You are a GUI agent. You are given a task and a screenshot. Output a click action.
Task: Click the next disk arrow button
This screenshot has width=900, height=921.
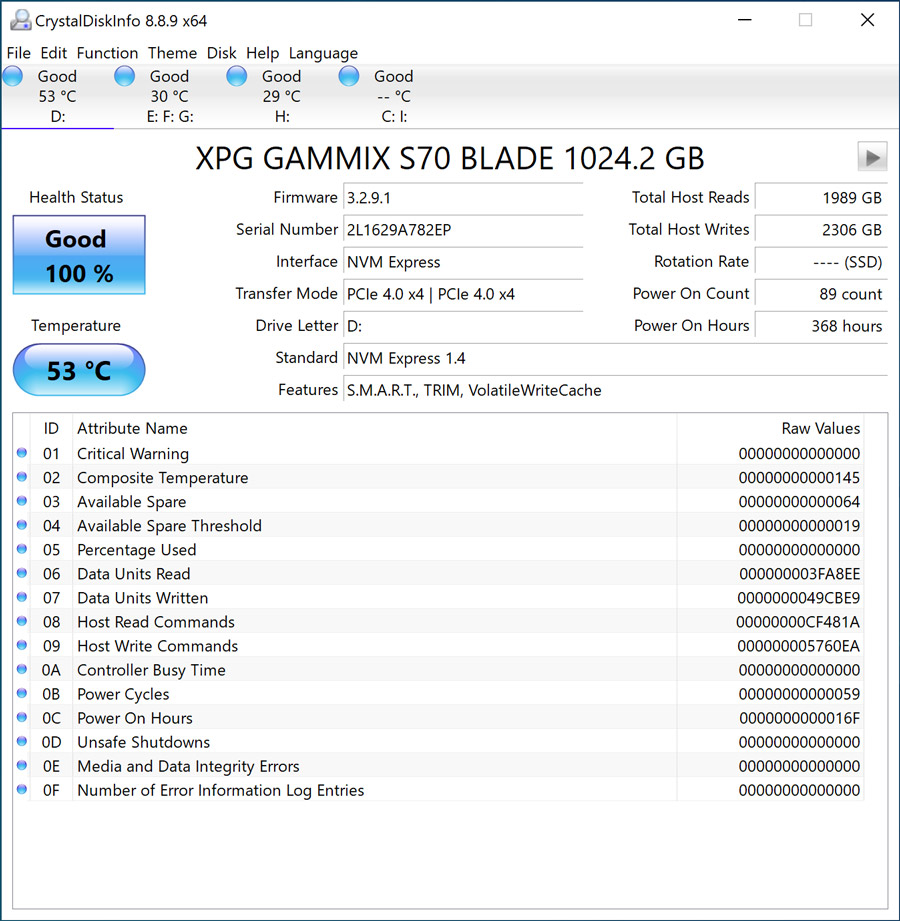tap(872, 157)
